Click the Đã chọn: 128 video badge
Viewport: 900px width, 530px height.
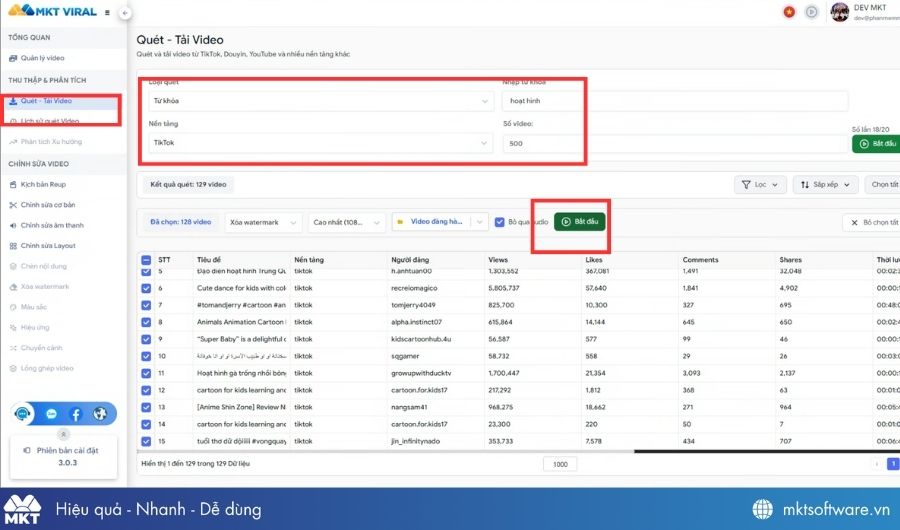(181, 222)
